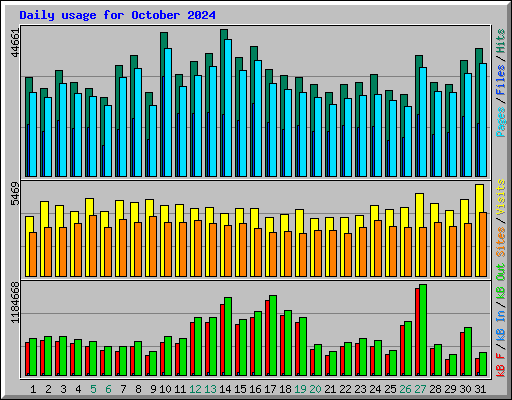Image resolution: width=512 pixels, height=400 pixels.
Task: Click the 'Daily usage for October 2024' title
Action: point(117,15)
